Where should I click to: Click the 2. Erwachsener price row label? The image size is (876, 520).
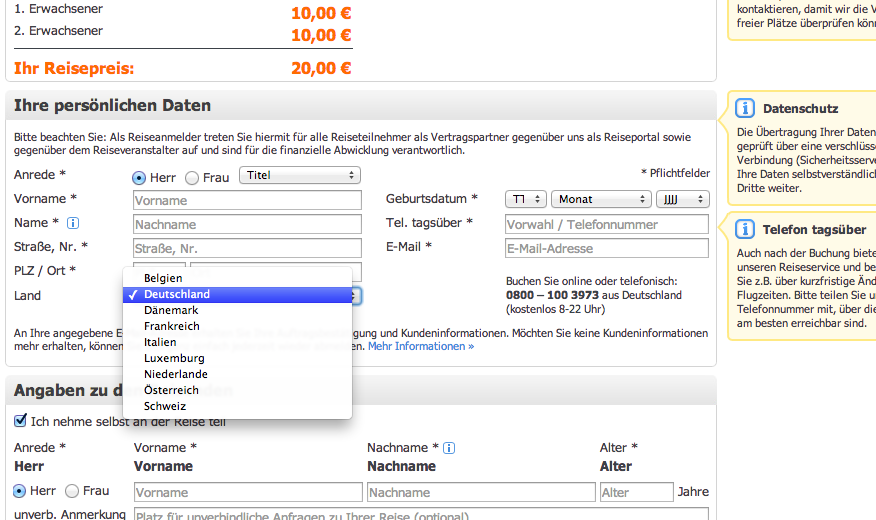(x=59, y=31)
